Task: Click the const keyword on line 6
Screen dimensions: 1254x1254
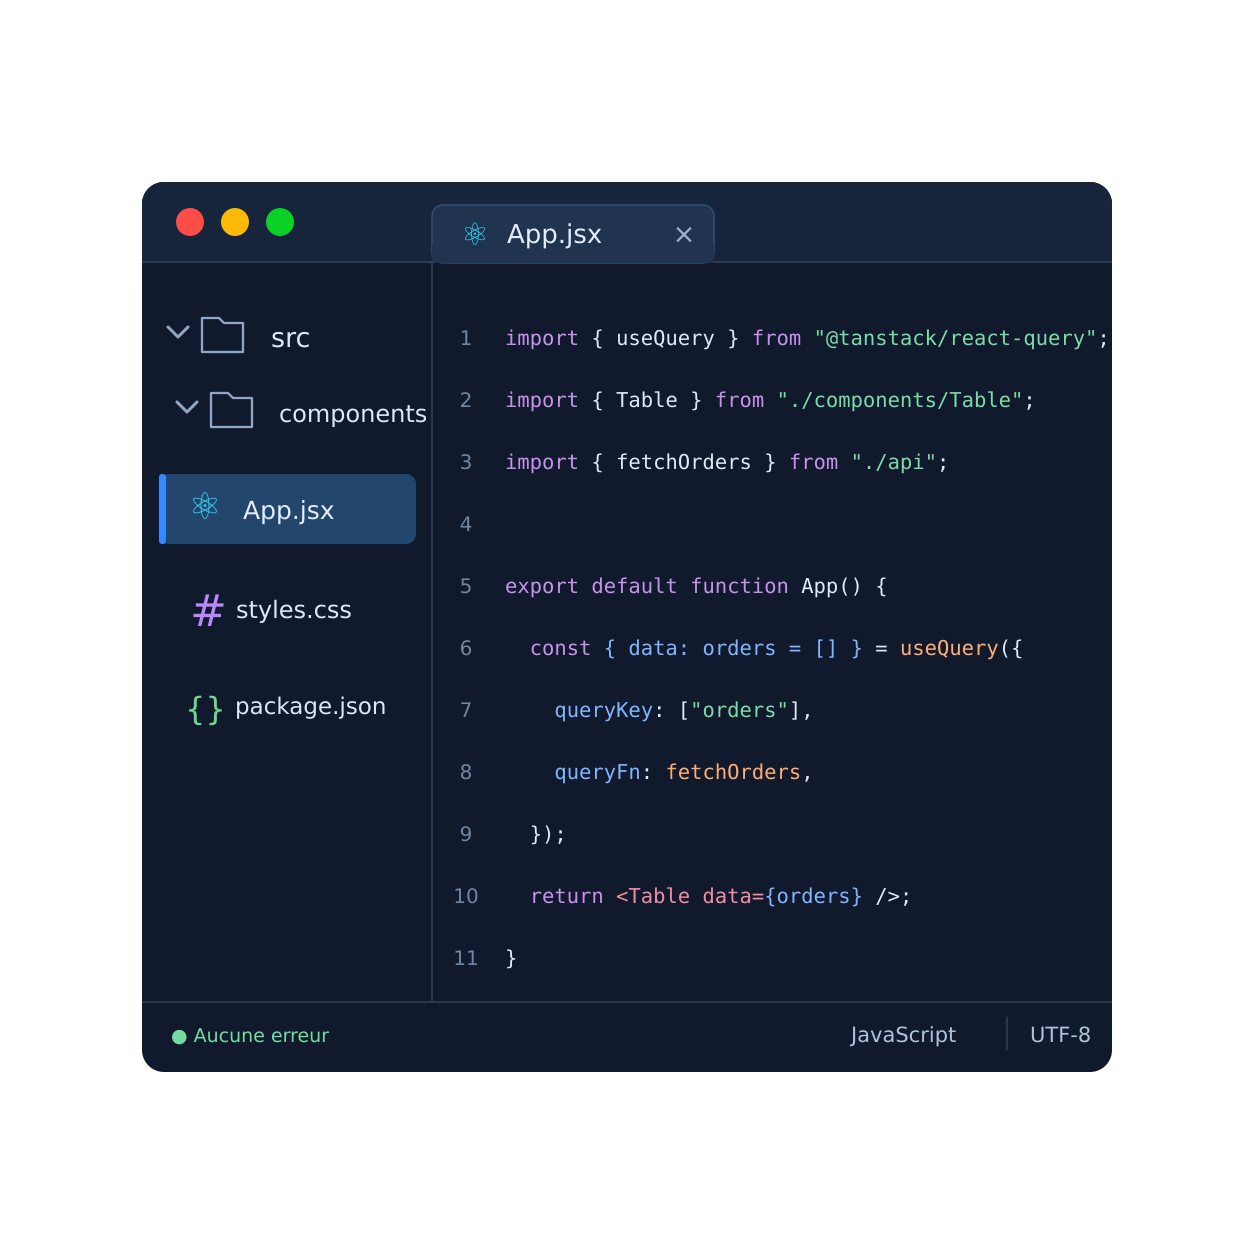Action: (x=561, y=648)
